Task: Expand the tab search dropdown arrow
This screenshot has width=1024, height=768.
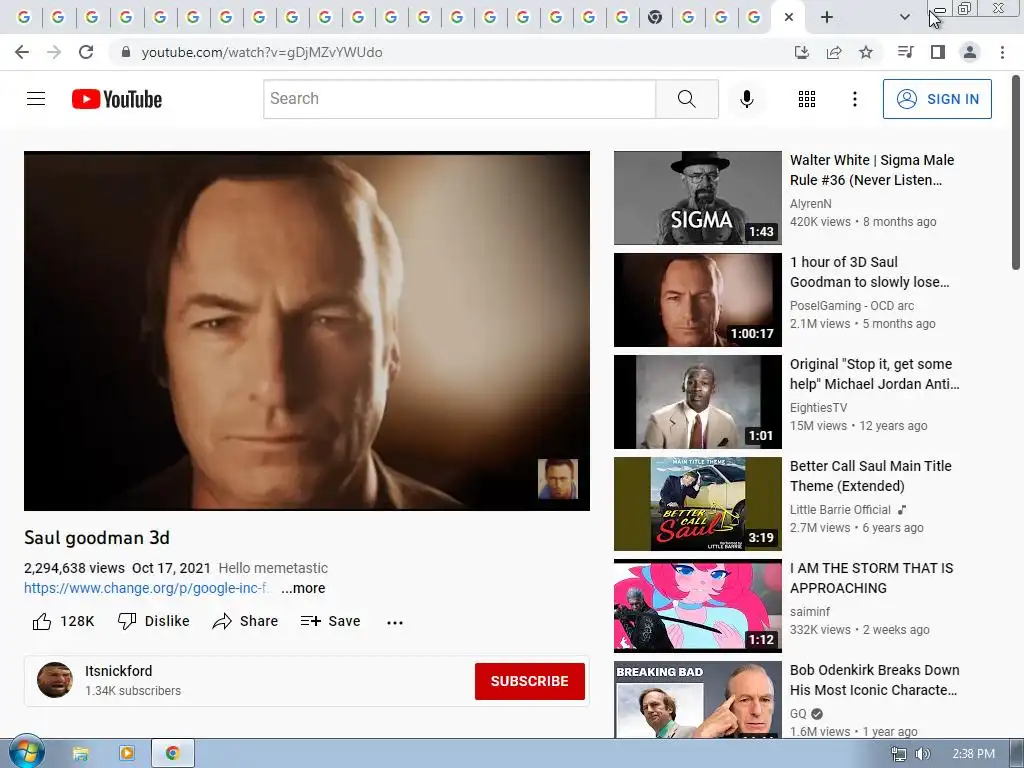Action: coord(904,17)
